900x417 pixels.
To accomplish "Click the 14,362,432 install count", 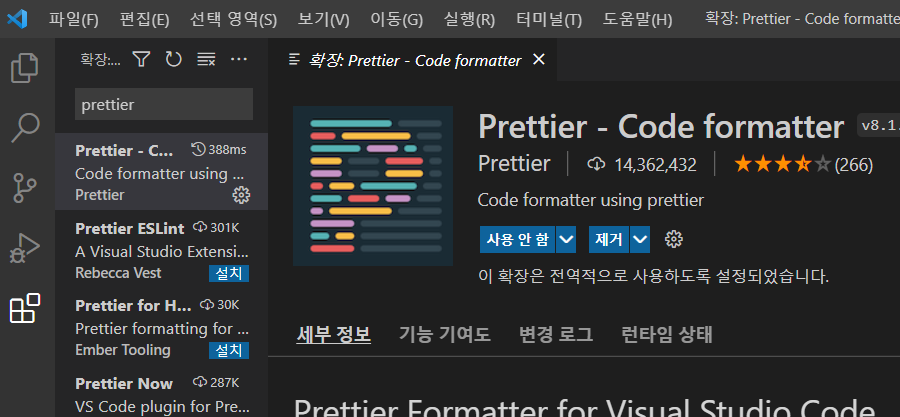I will (x=655, y=165).
